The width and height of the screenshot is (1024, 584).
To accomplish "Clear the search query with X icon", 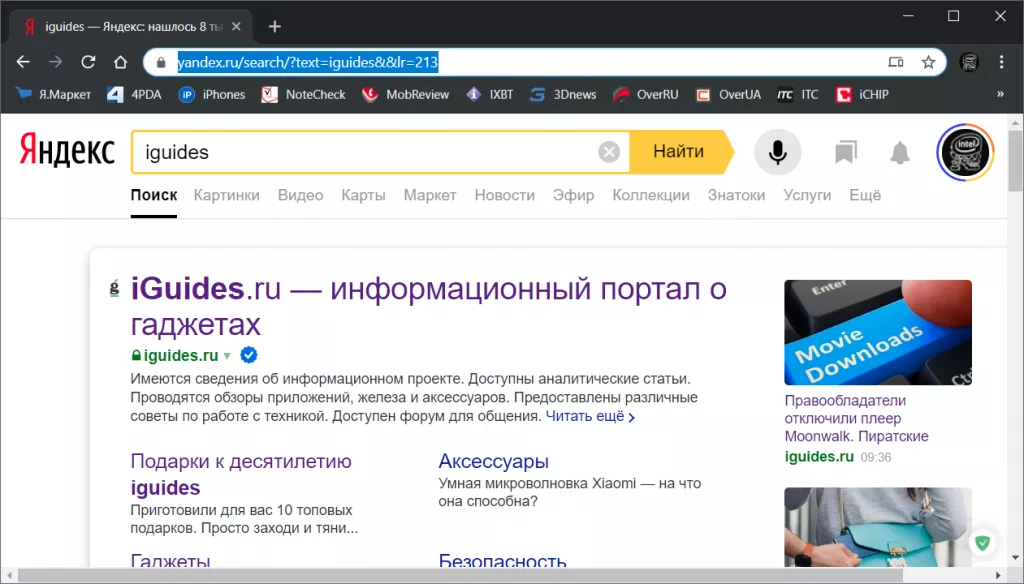I will point(609,152).
